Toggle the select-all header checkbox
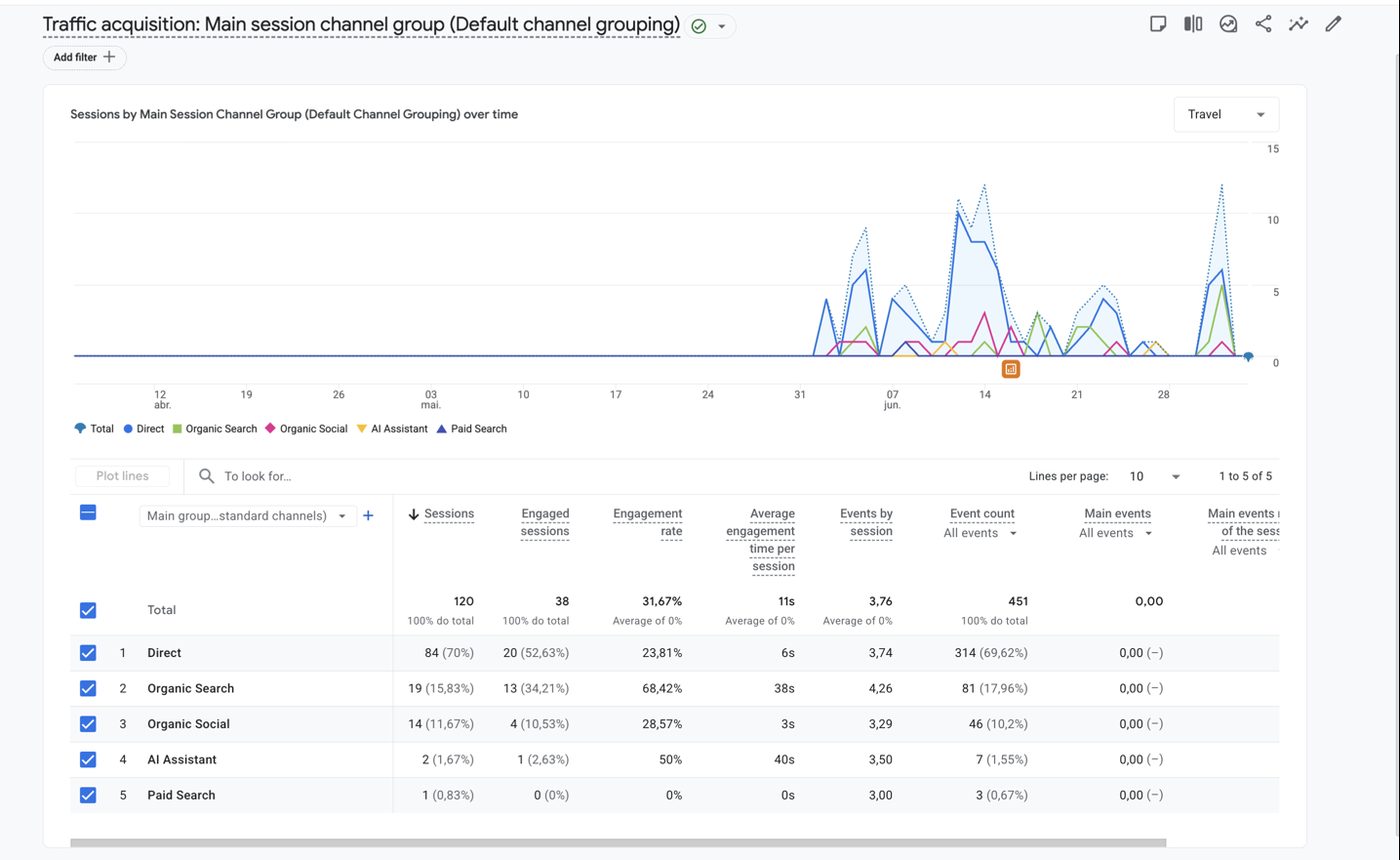Image resolution: width=1400 pixels, height=860 pixels. click(x=88, y=512)
